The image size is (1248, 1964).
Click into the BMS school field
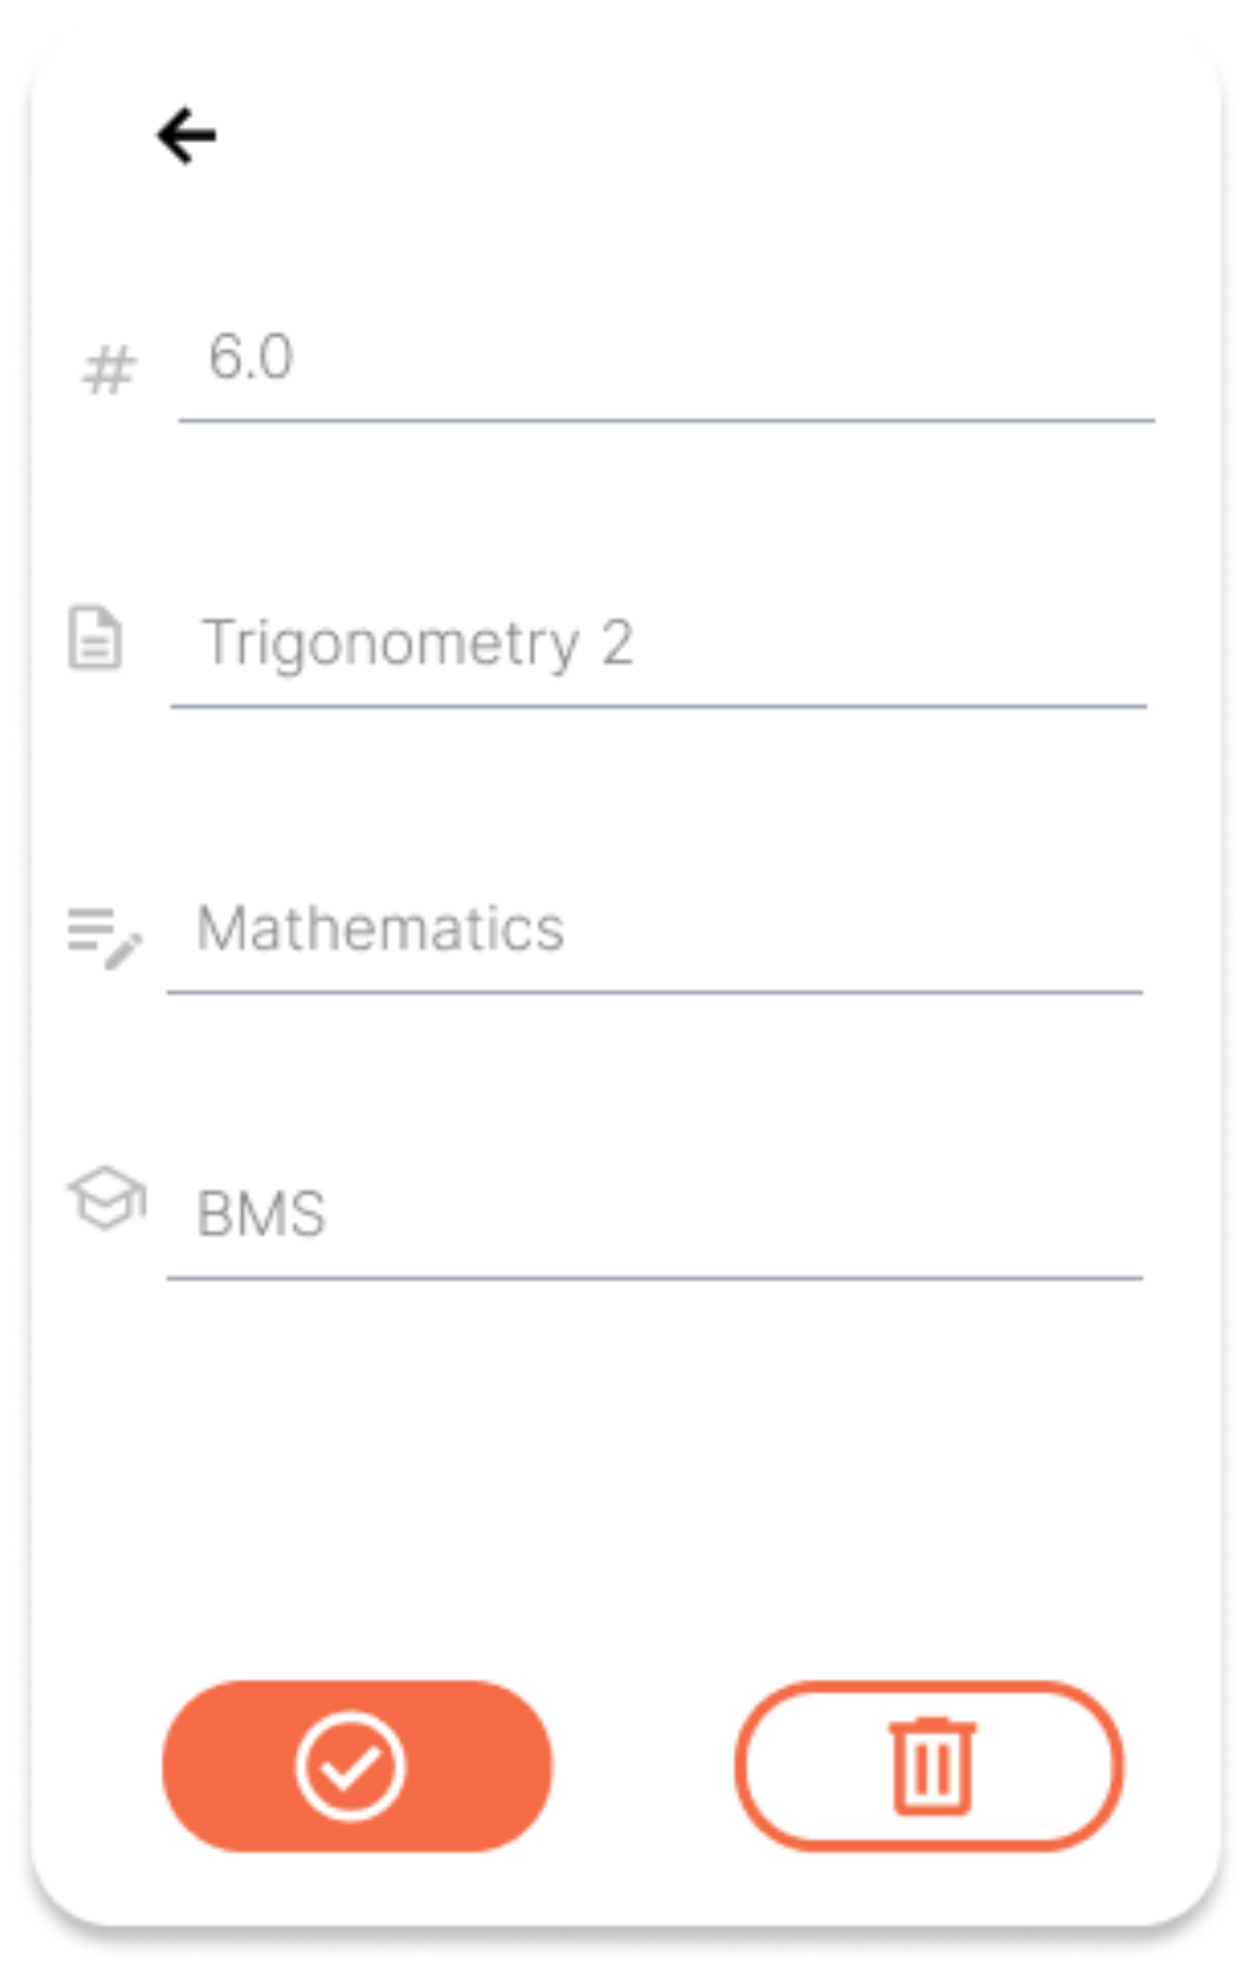[x=654, y=1215]
